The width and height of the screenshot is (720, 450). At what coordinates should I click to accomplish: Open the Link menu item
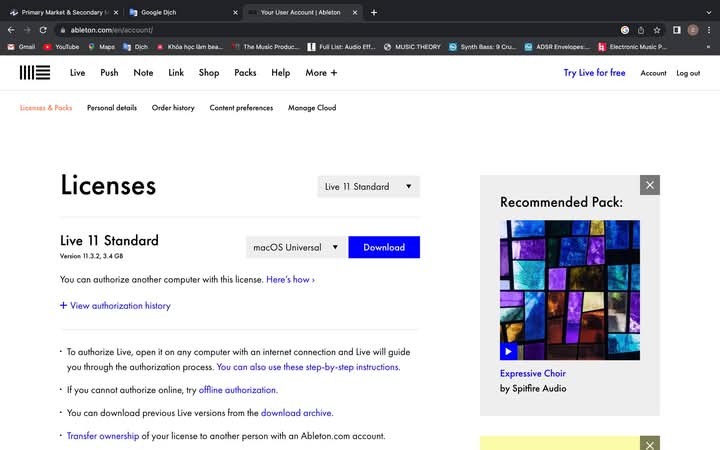[176, 73]
